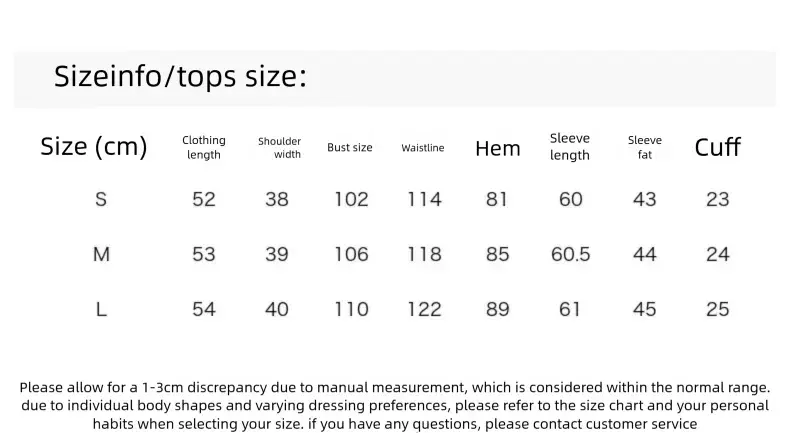Click the bust size value 102
This screenshot has width=790, height=433.
(x=351, y=200)
